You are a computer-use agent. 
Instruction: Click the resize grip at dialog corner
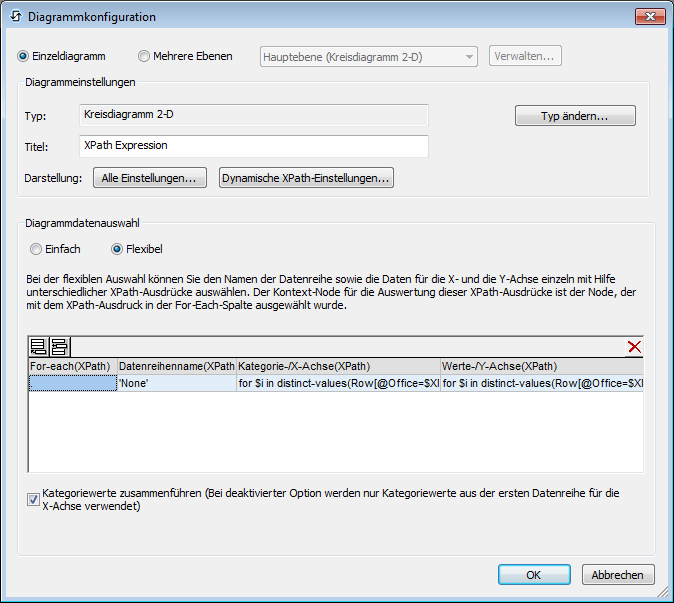pyautogui.click(x=664, y=592)
